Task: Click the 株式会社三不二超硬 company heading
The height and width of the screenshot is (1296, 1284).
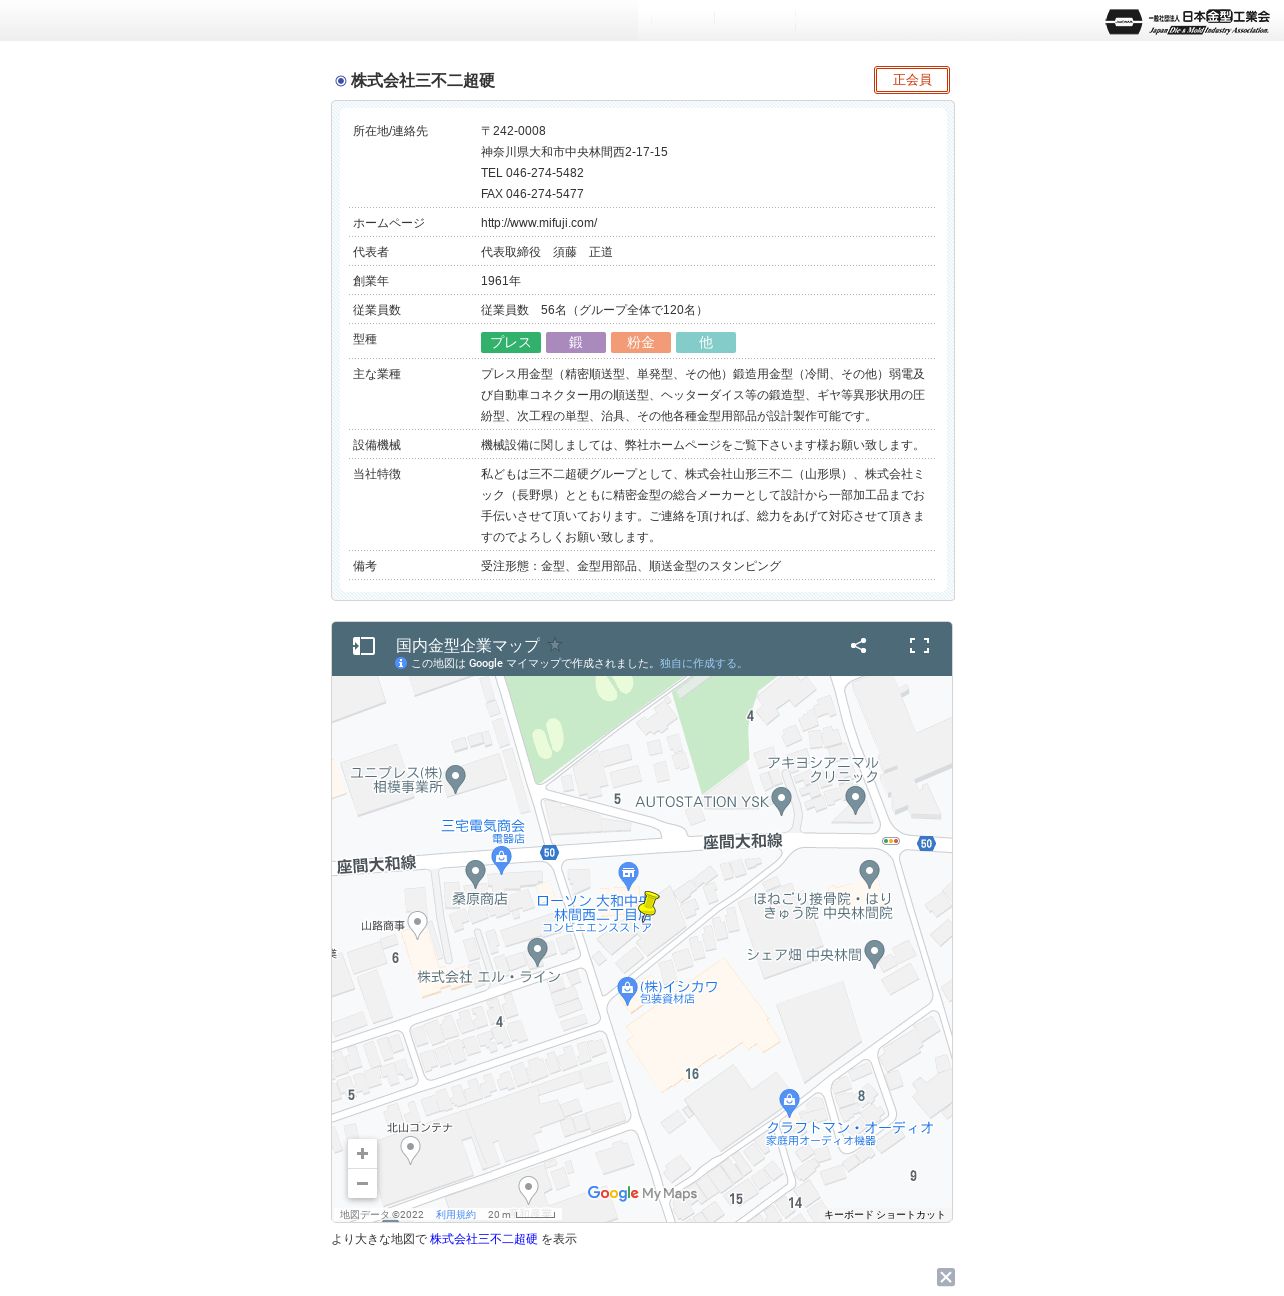Action: [x=423, y=81]
